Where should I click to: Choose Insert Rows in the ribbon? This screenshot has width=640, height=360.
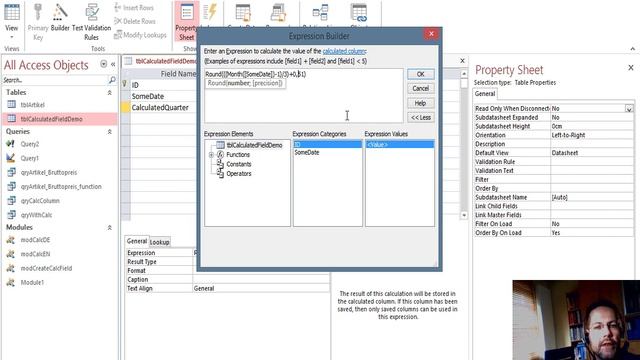[x=134, y=7]
